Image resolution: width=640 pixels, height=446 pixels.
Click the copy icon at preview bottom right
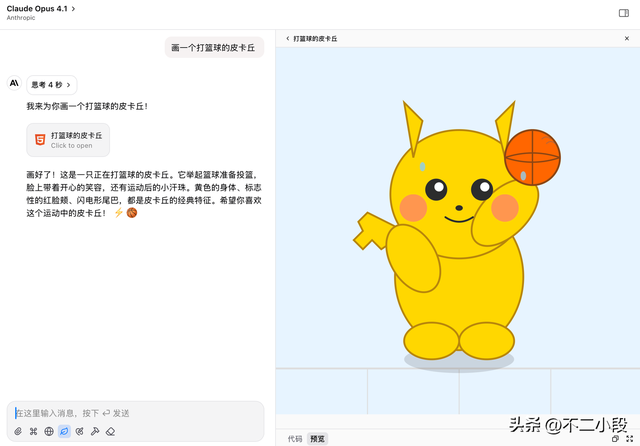point(616,439)
